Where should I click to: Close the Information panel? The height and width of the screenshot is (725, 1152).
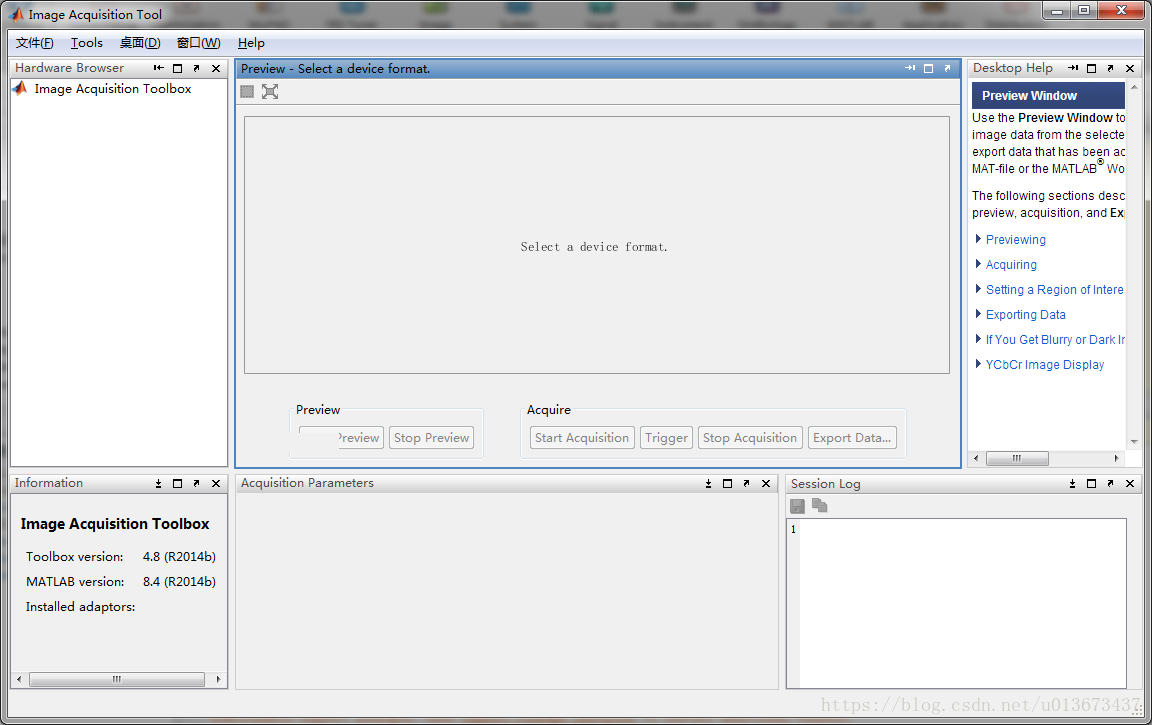click(216, 483)
